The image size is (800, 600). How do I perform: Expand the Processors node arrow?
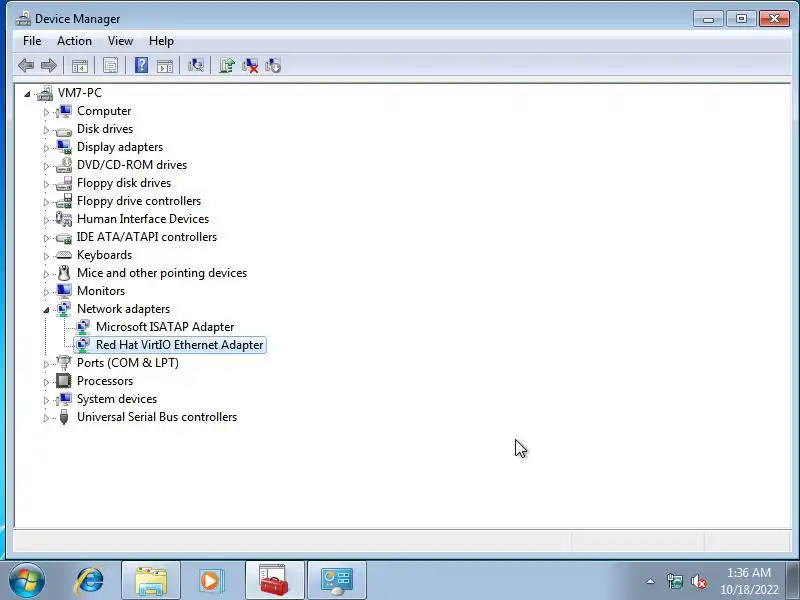(46, 382)
